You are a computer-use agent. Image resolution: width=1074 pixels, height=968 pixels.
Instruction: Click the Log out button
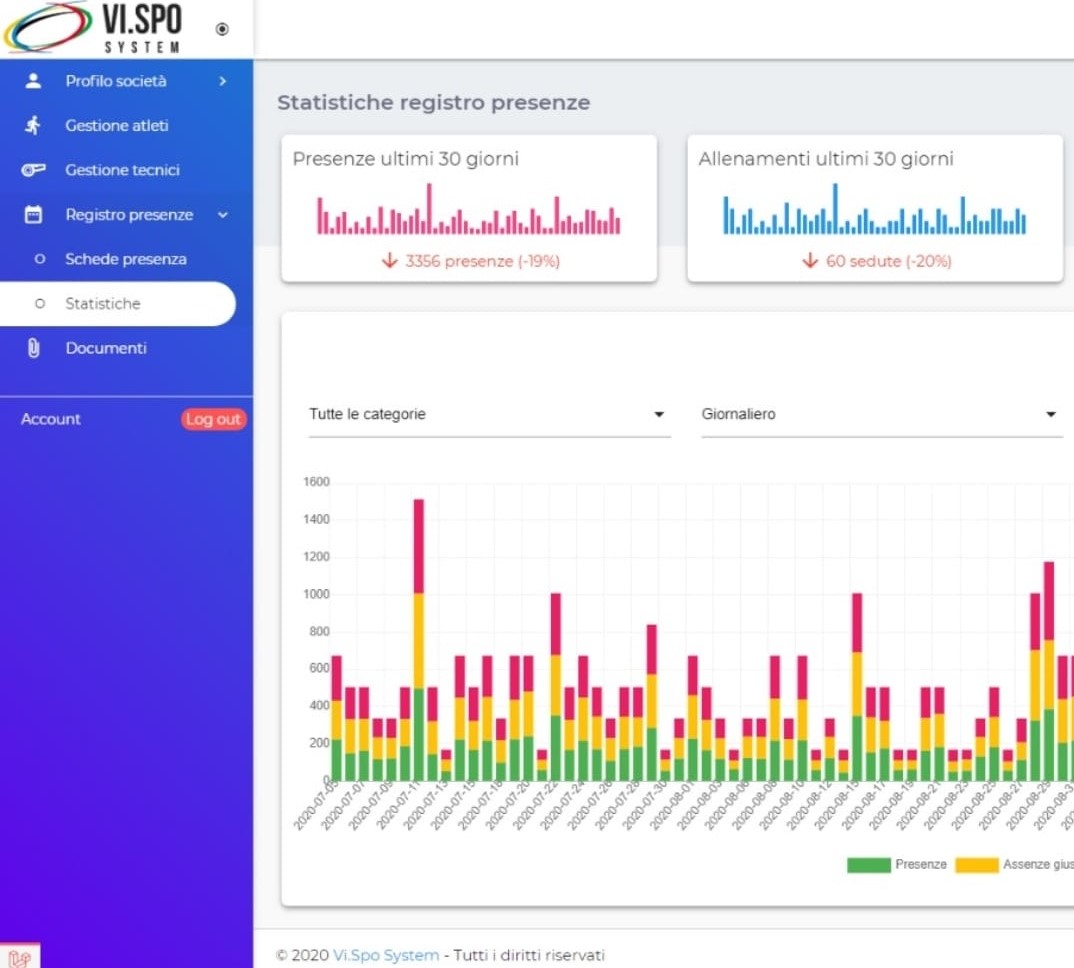tap(214, 419)
